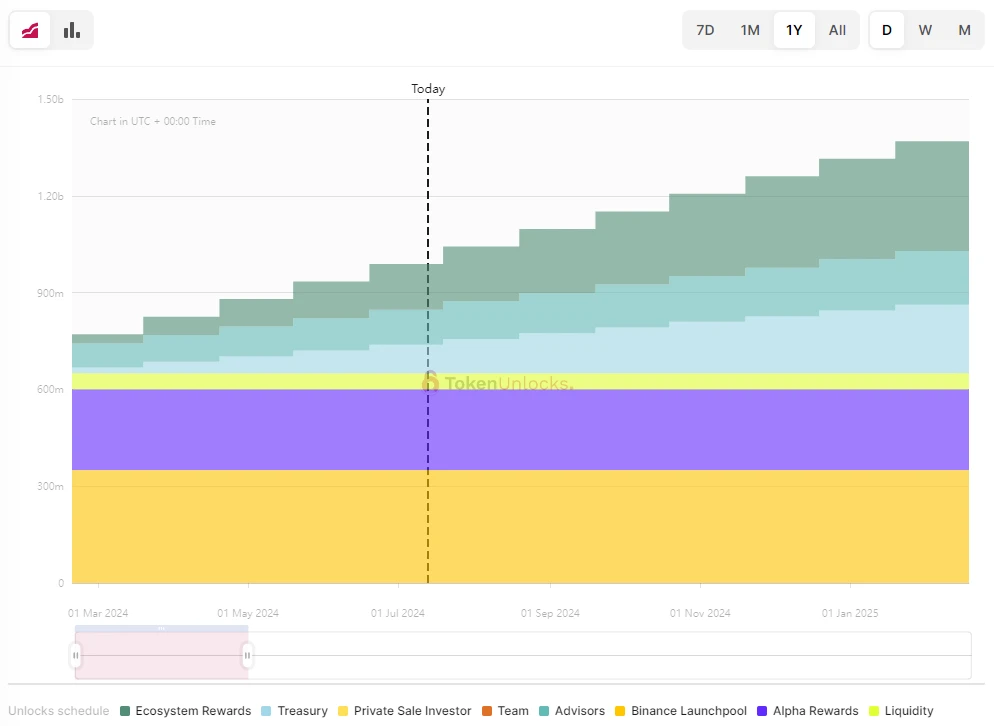Toggle Advisors legend series
The image size is (994, 726).
pos(572,711)
